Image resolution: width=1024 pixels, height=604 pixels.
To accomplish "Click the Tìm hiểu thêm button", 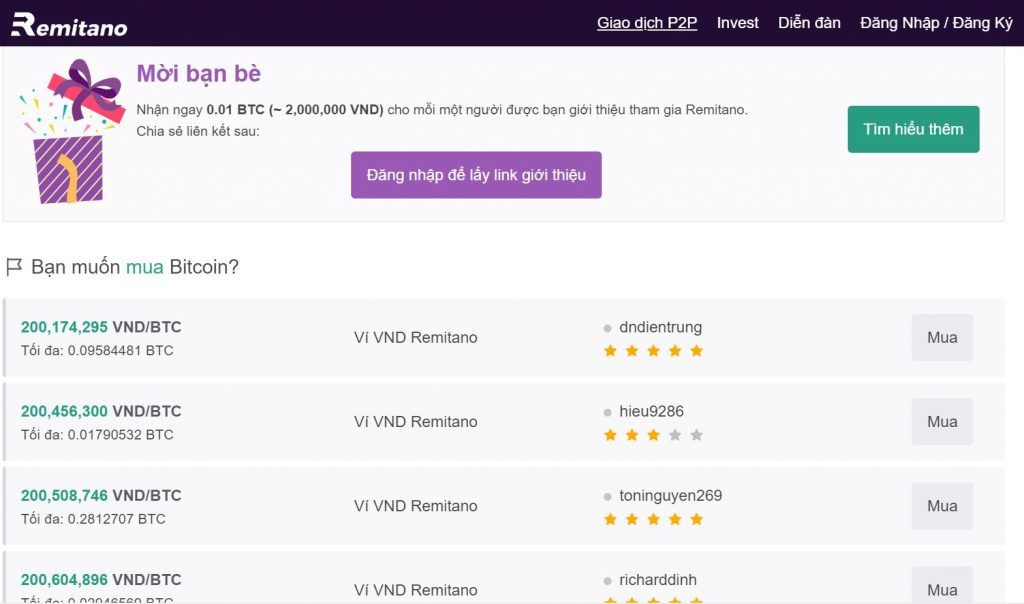I will [913, 129].
